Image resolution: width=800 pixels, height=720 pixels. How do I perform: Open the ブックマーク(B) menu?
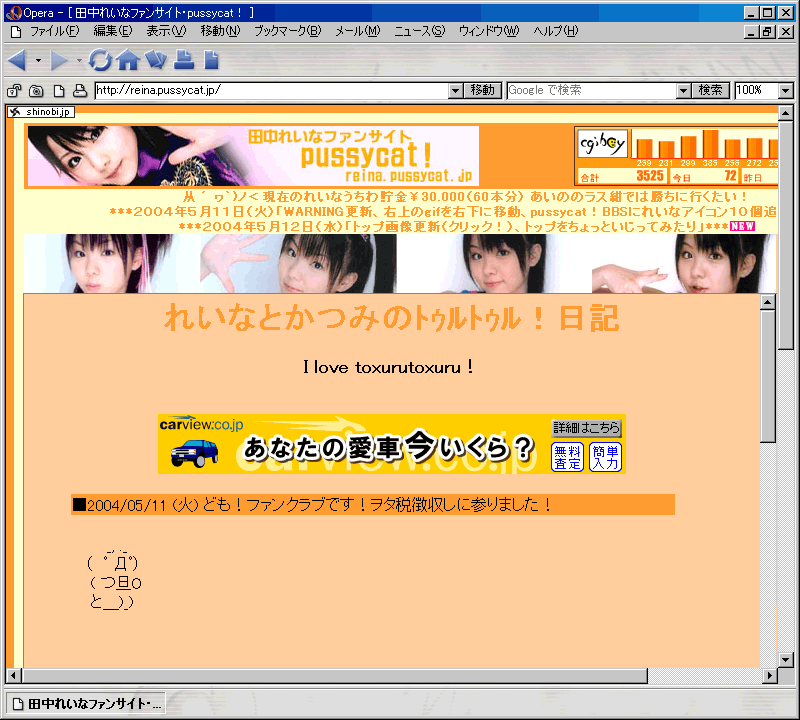[x=288, y=31]
